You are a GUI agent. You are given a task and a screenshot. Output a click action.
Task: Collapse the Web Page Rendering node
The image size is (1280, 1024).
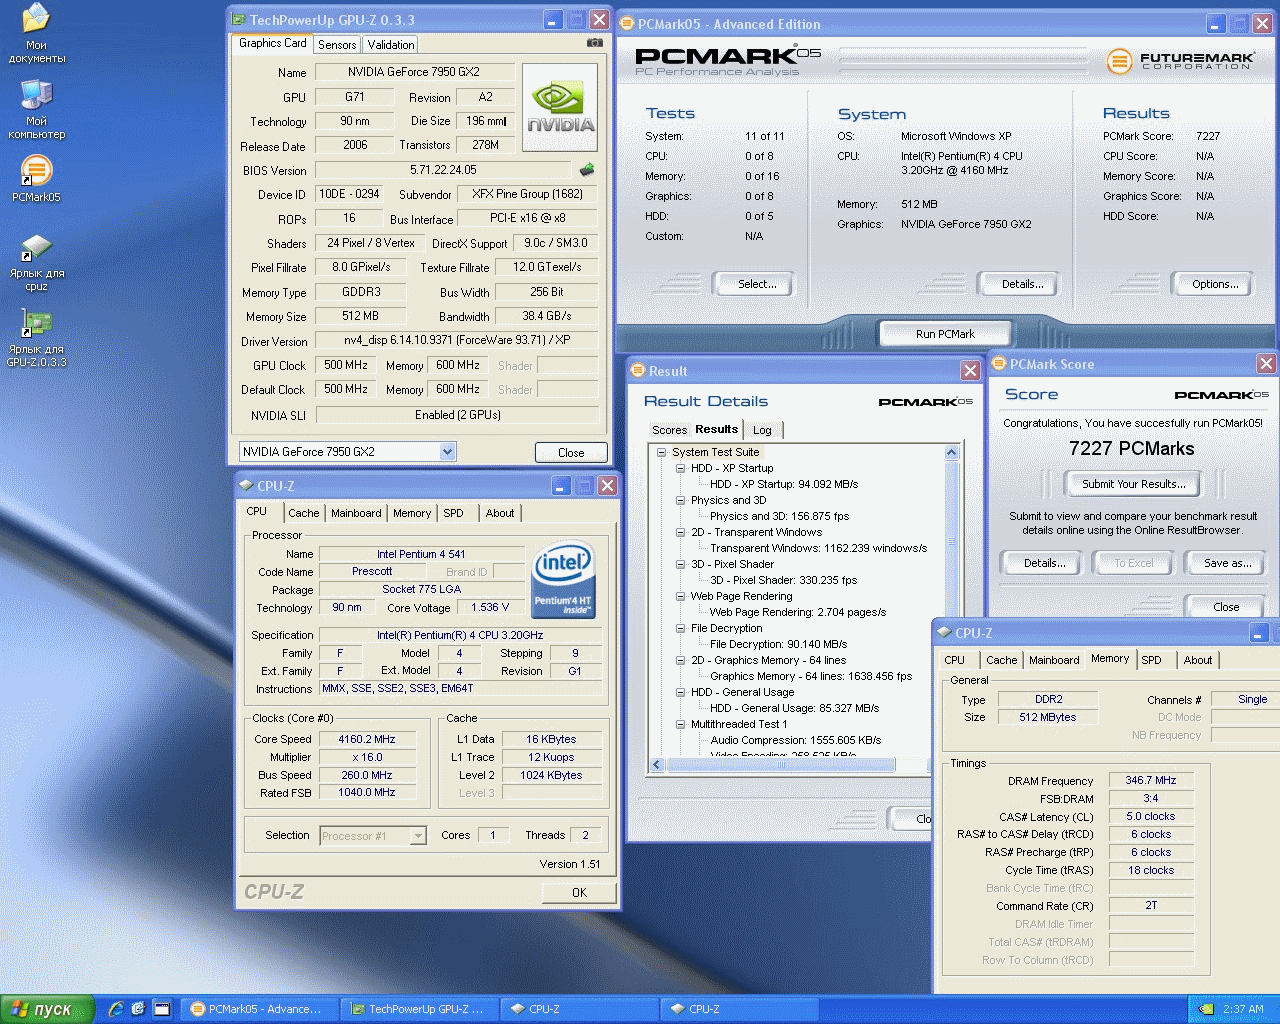[x=680, y=596]
